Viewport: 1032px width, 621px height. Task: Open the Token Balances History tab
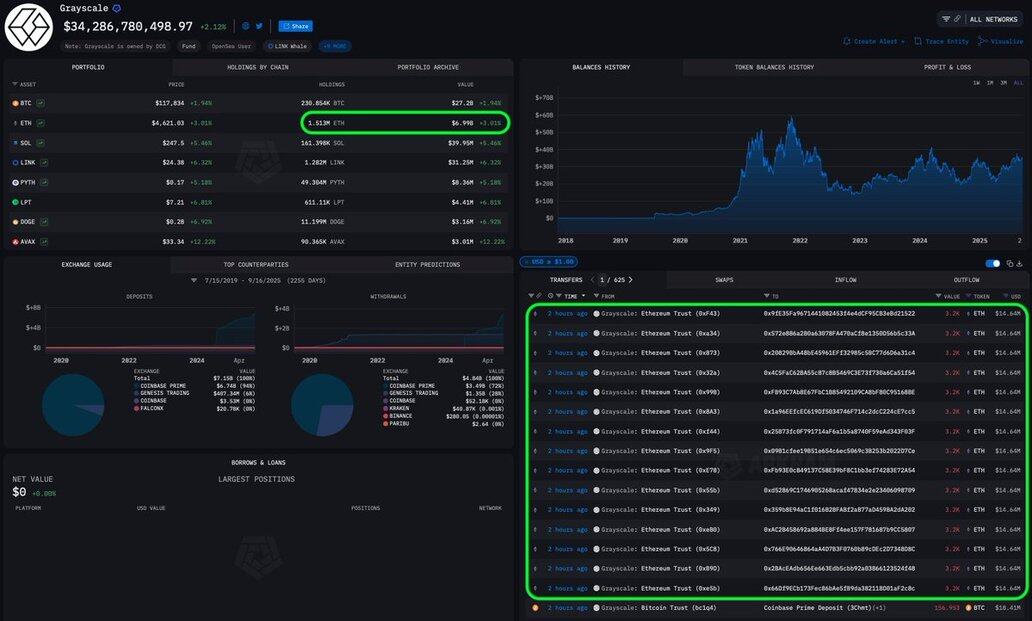774,67
